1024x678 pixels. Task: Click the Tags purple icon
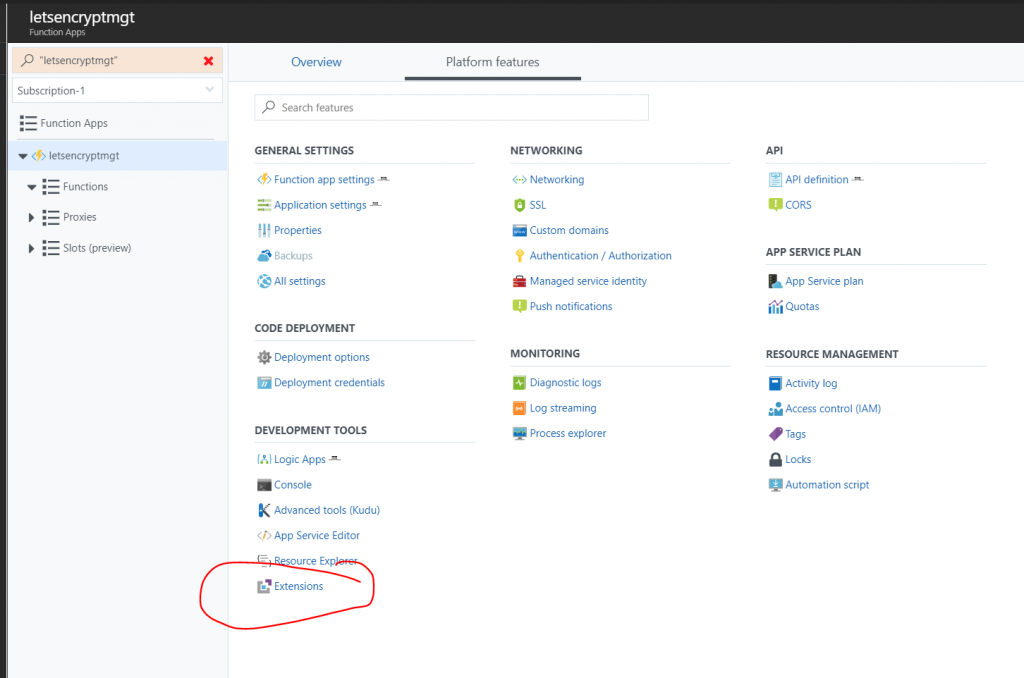click(775, 434)
